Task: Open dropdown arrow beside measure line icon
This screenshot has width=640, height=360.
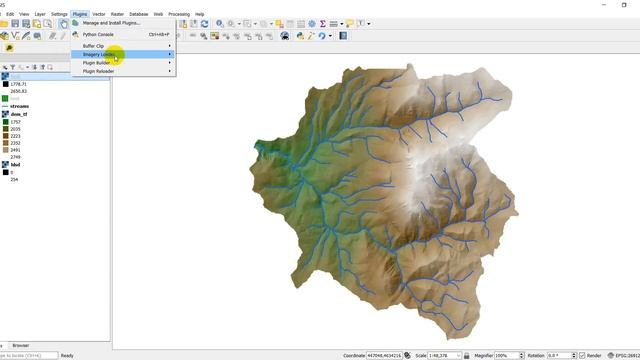Action: click(x=341, y=24)
